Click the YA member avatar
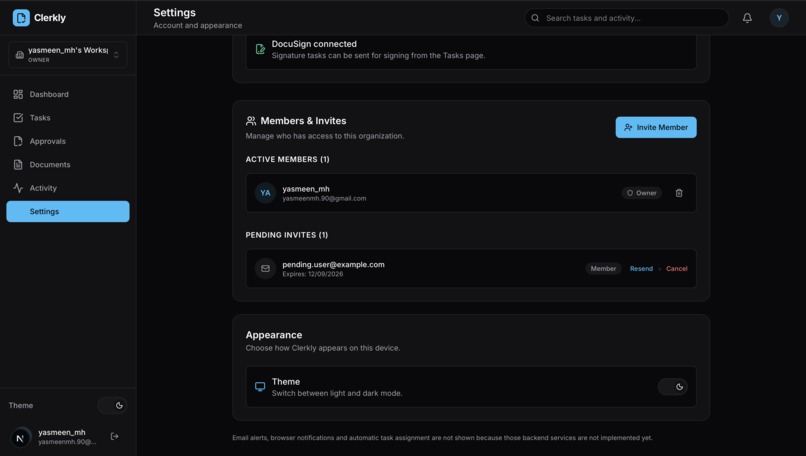The height and width of the screenshot is (456, 806). click(265, 193)
